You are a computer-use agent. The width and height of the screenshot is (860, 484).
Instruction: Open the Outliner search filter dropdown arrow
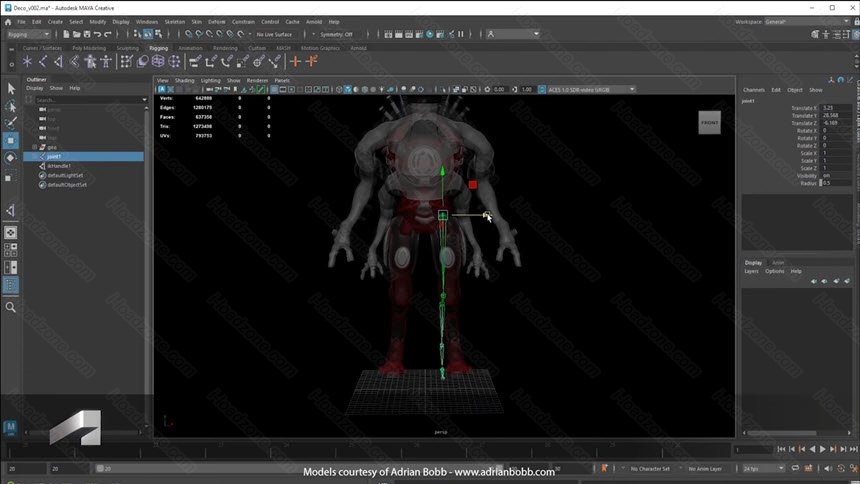145,100
